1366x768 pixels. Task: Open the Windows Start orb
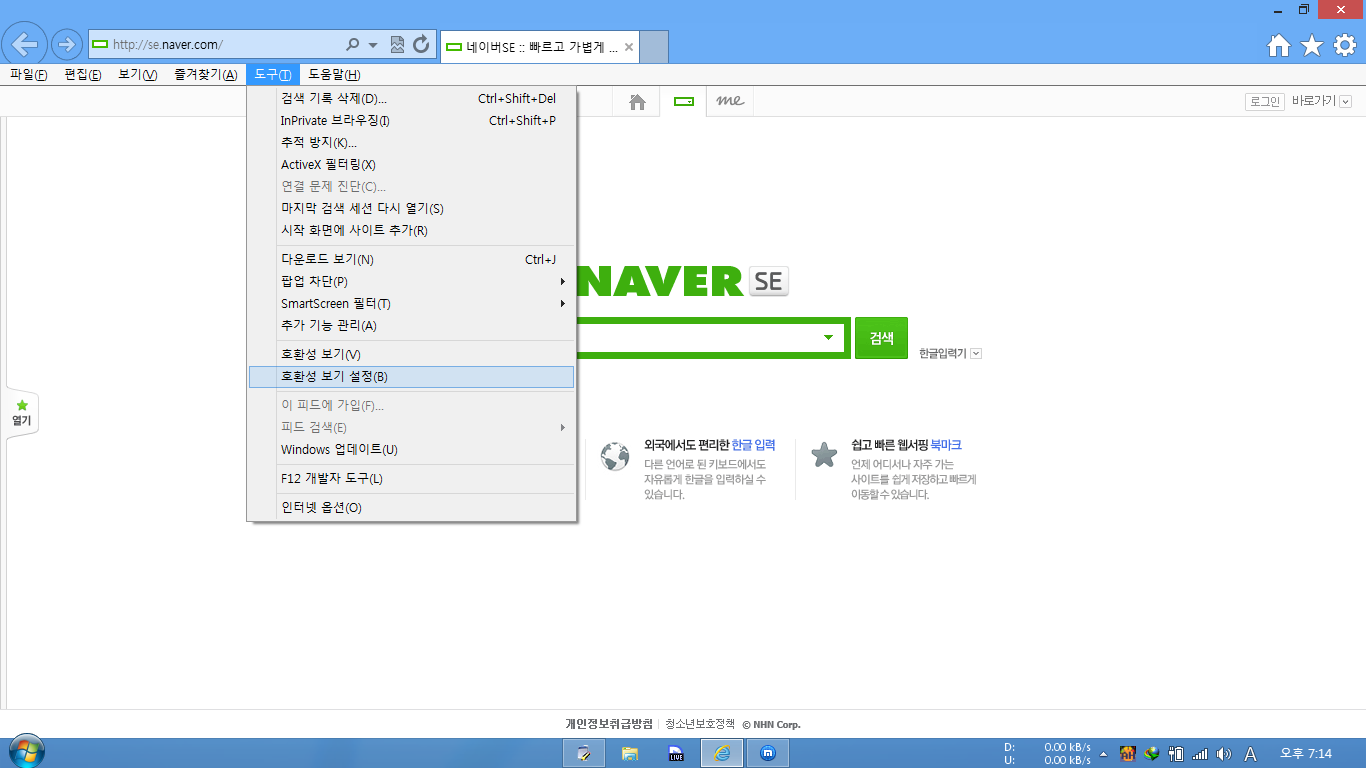point(26,753)
